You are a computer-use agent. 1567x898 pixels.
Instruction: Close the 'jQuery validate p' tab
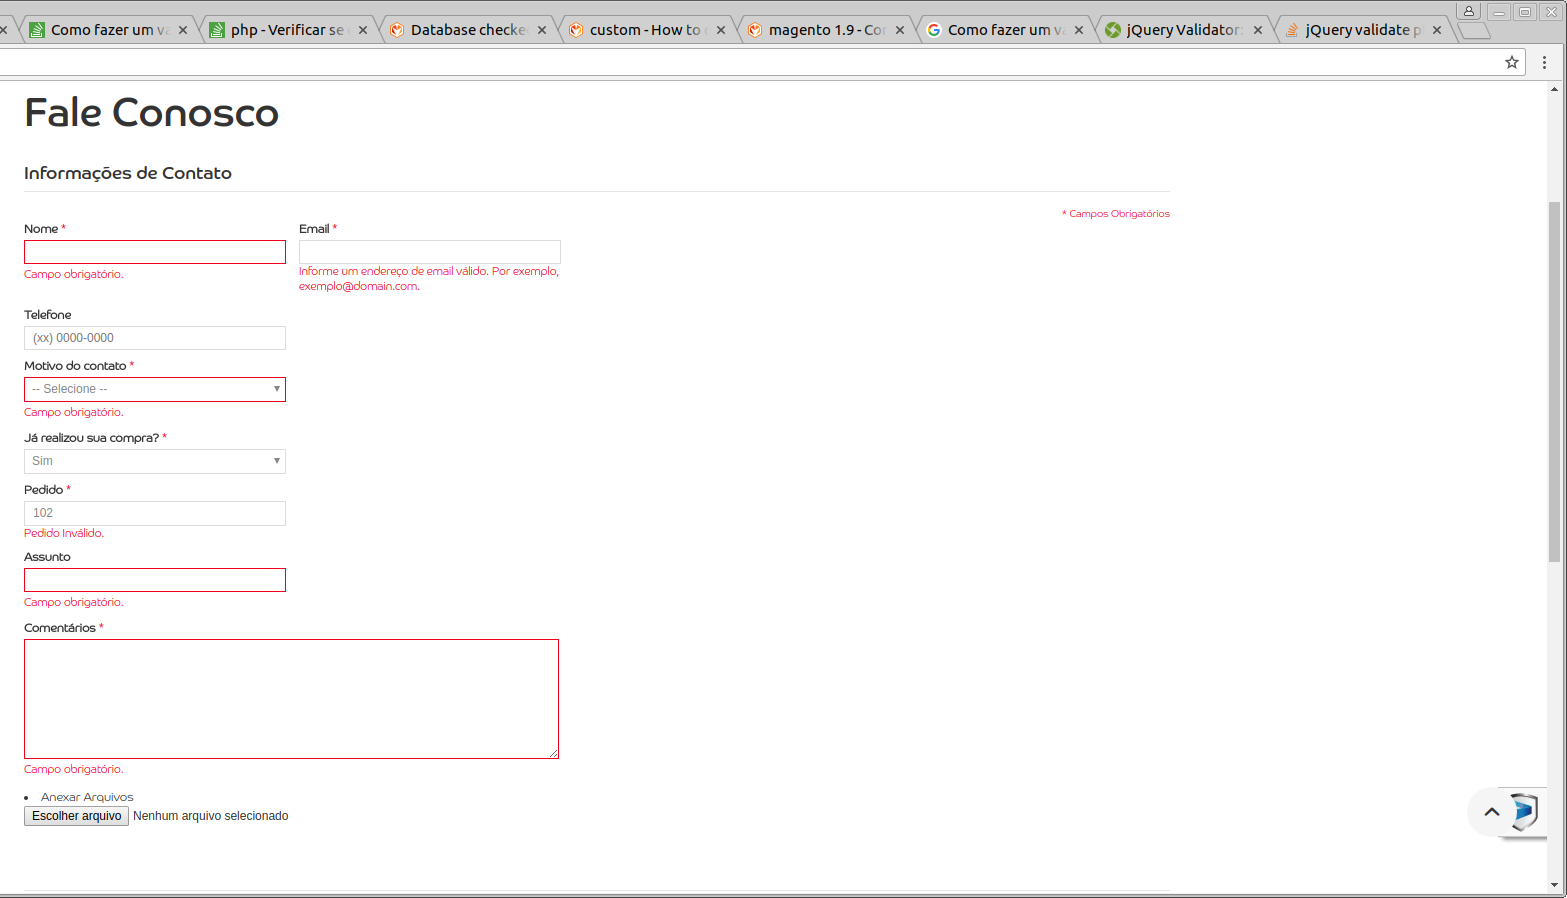tap(1437, 30)
